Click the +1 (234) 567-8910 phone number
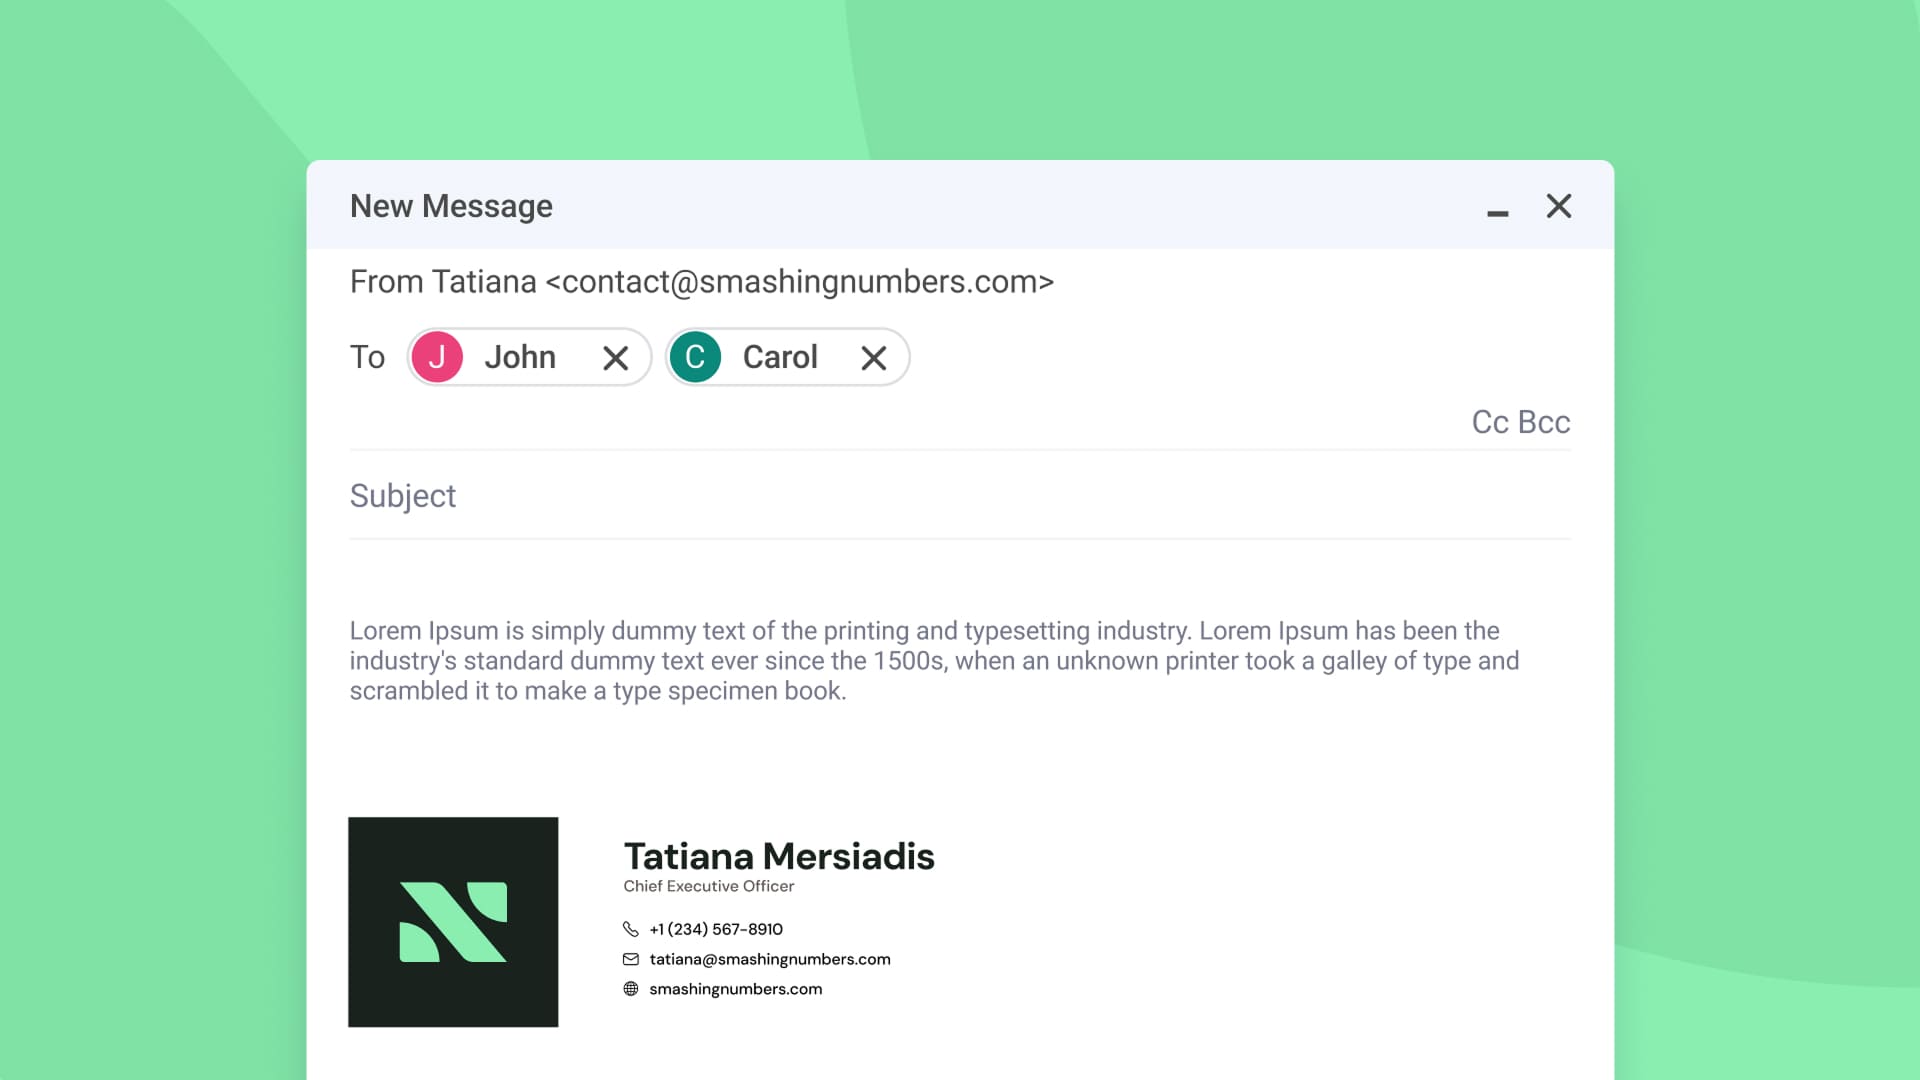 coord(715,929)
